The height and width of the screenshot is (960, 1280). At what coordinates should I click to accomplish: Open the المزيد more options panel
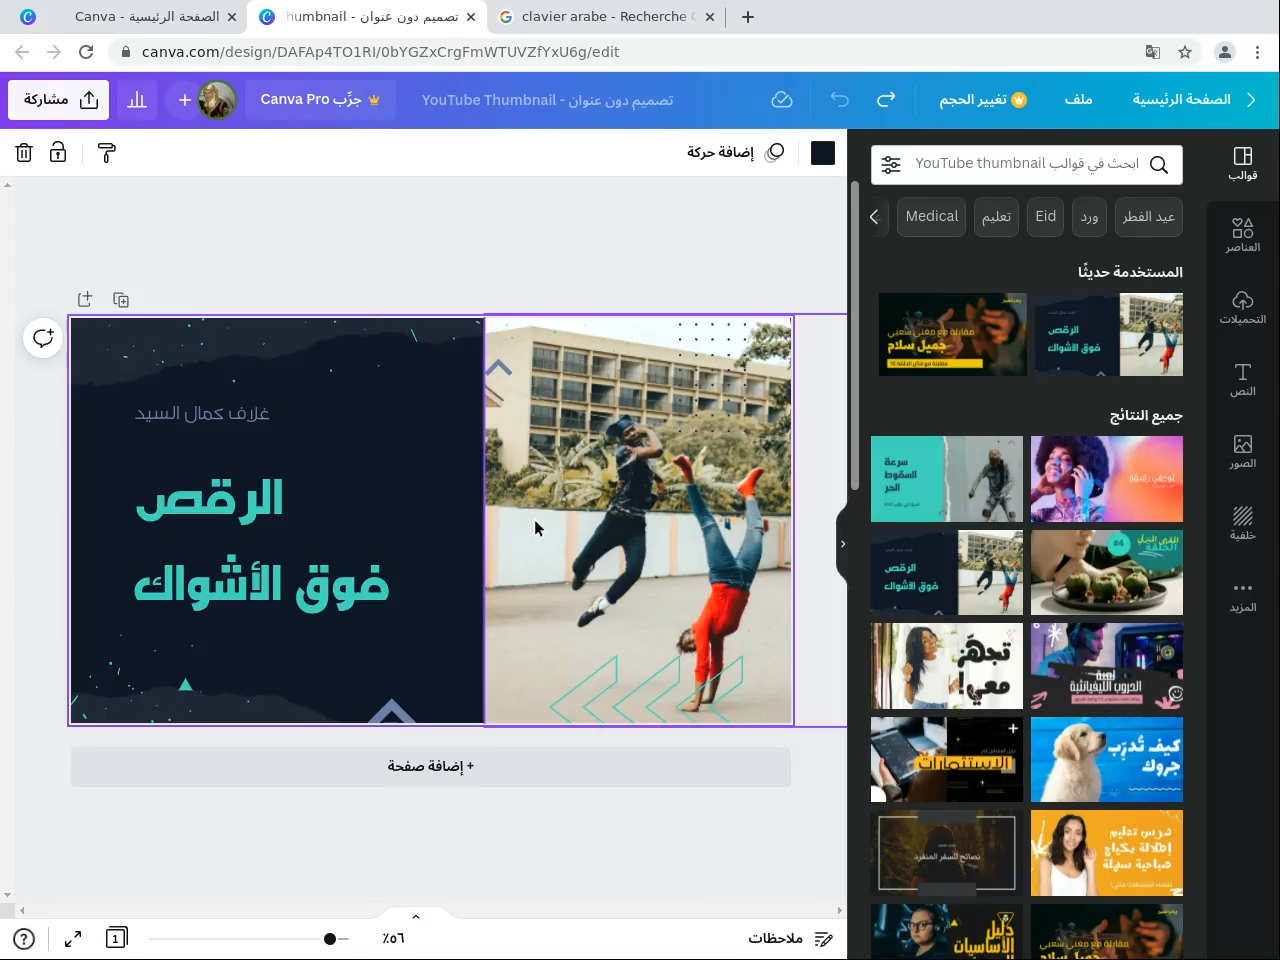point(1243,595)
